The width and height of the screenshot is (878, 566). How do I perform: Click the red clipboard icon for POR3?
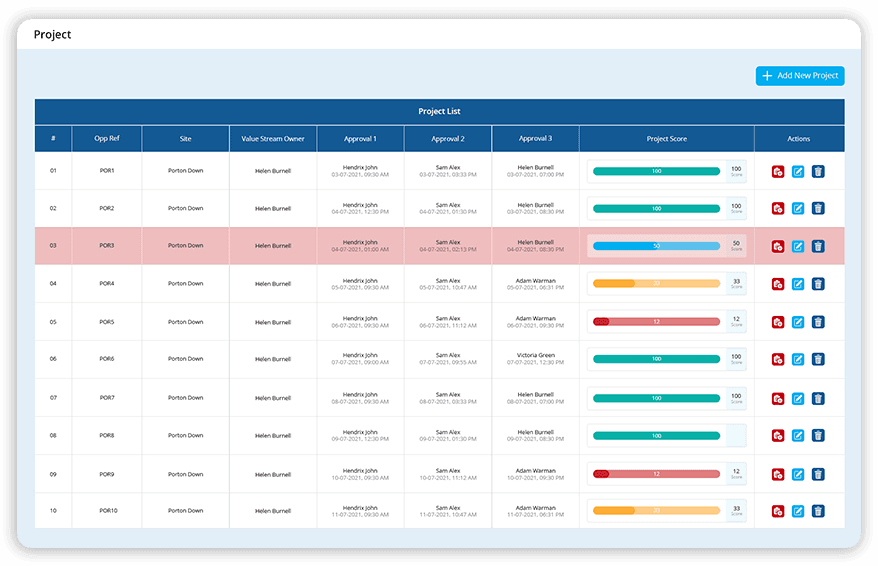point(778,246)
